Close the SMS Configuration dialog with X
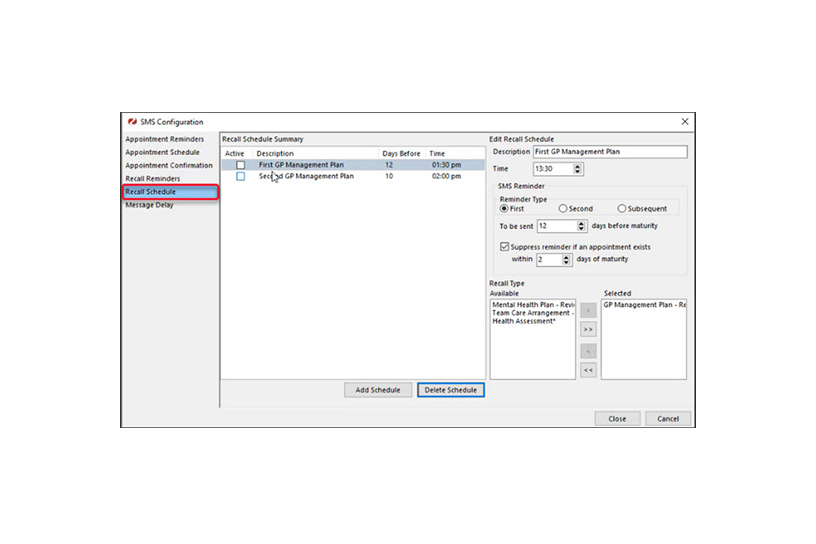816x544 pixels. pyautogui.click(x=684, y=122)
